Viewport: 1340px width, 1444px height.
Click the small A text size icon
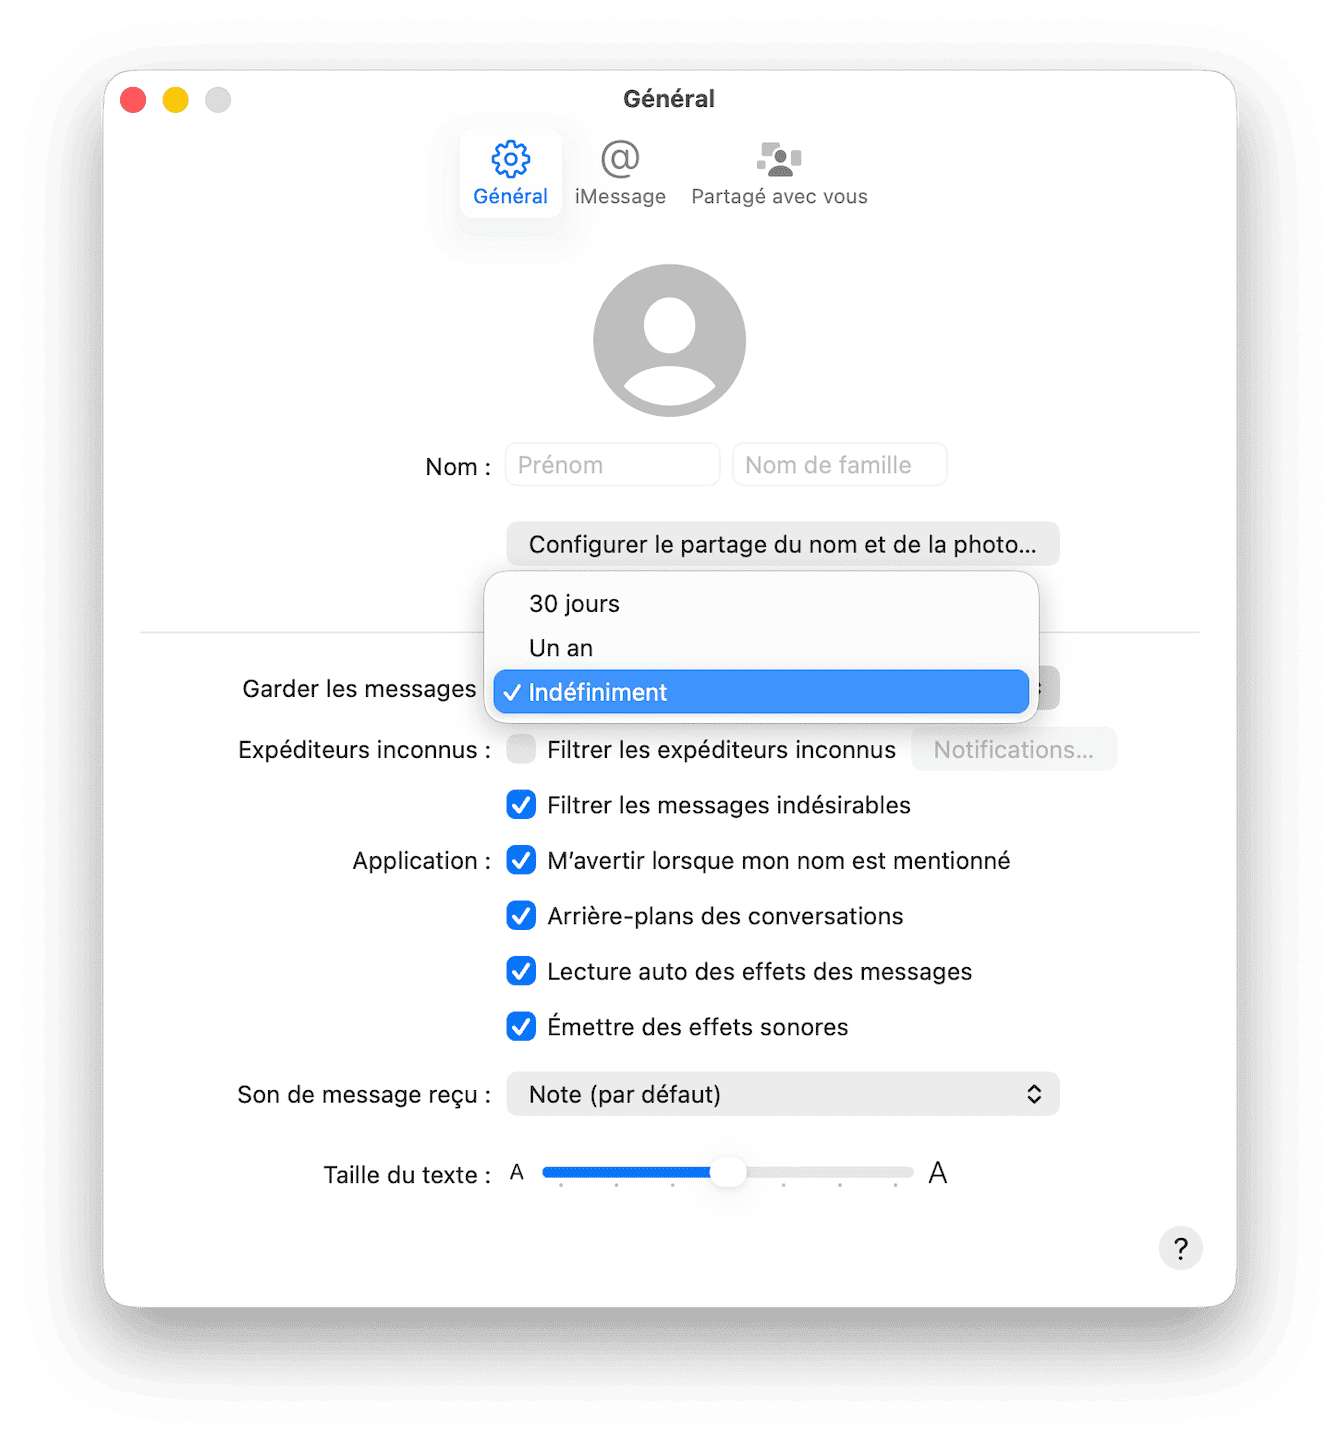(517, 1172)
